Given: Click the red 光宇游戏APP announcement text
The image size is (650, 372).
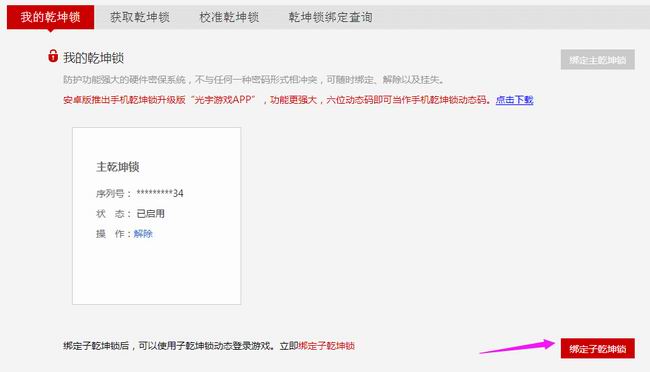Looking at the screenshot, I should tap(276, 100).
